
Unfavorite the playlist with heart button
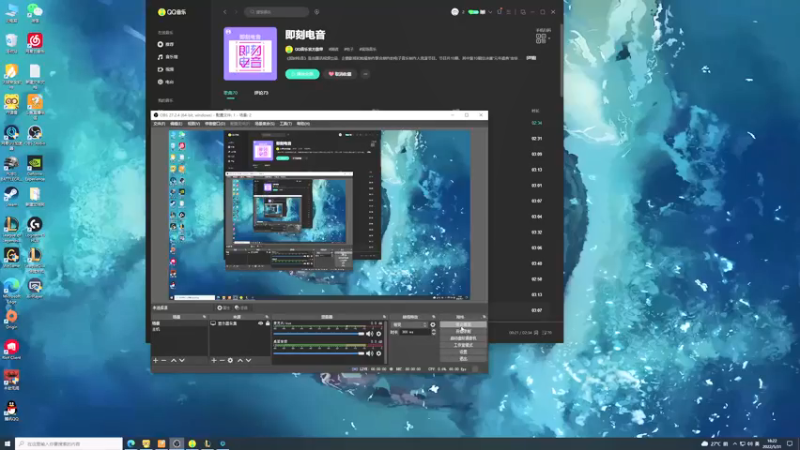[340, 74]
